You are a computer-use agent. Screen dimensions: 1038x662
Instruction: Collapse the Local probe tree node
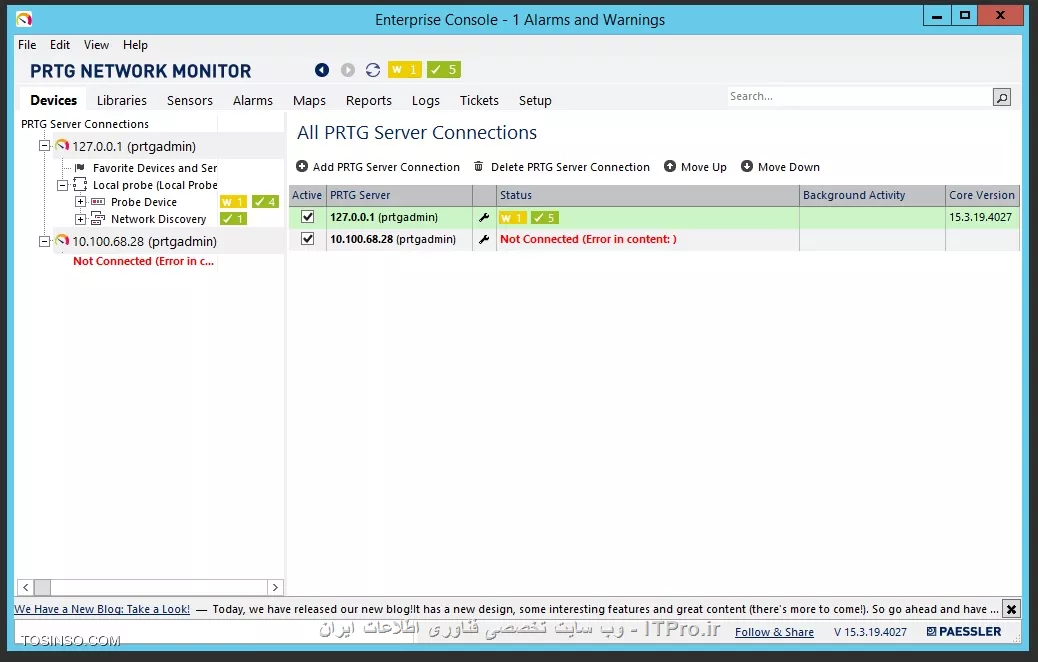pyautogui.click(x=62, y=185)
